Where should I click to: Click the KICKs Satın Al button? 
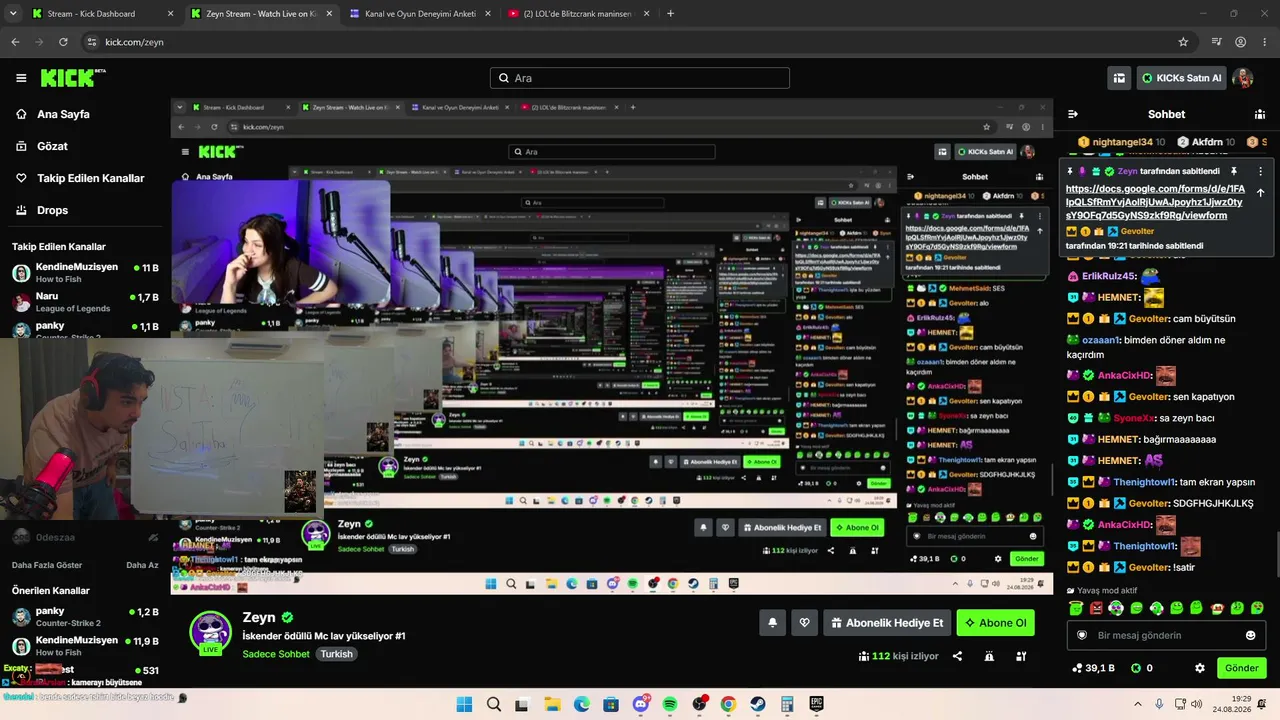(x=1183, y=78)
